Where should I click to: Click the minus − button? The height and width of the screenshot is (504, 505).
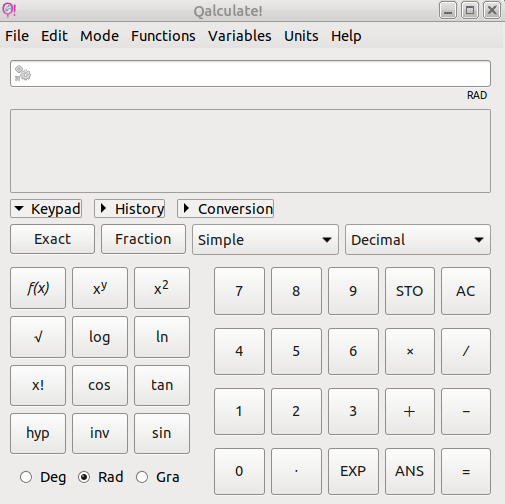coord(466,411)
